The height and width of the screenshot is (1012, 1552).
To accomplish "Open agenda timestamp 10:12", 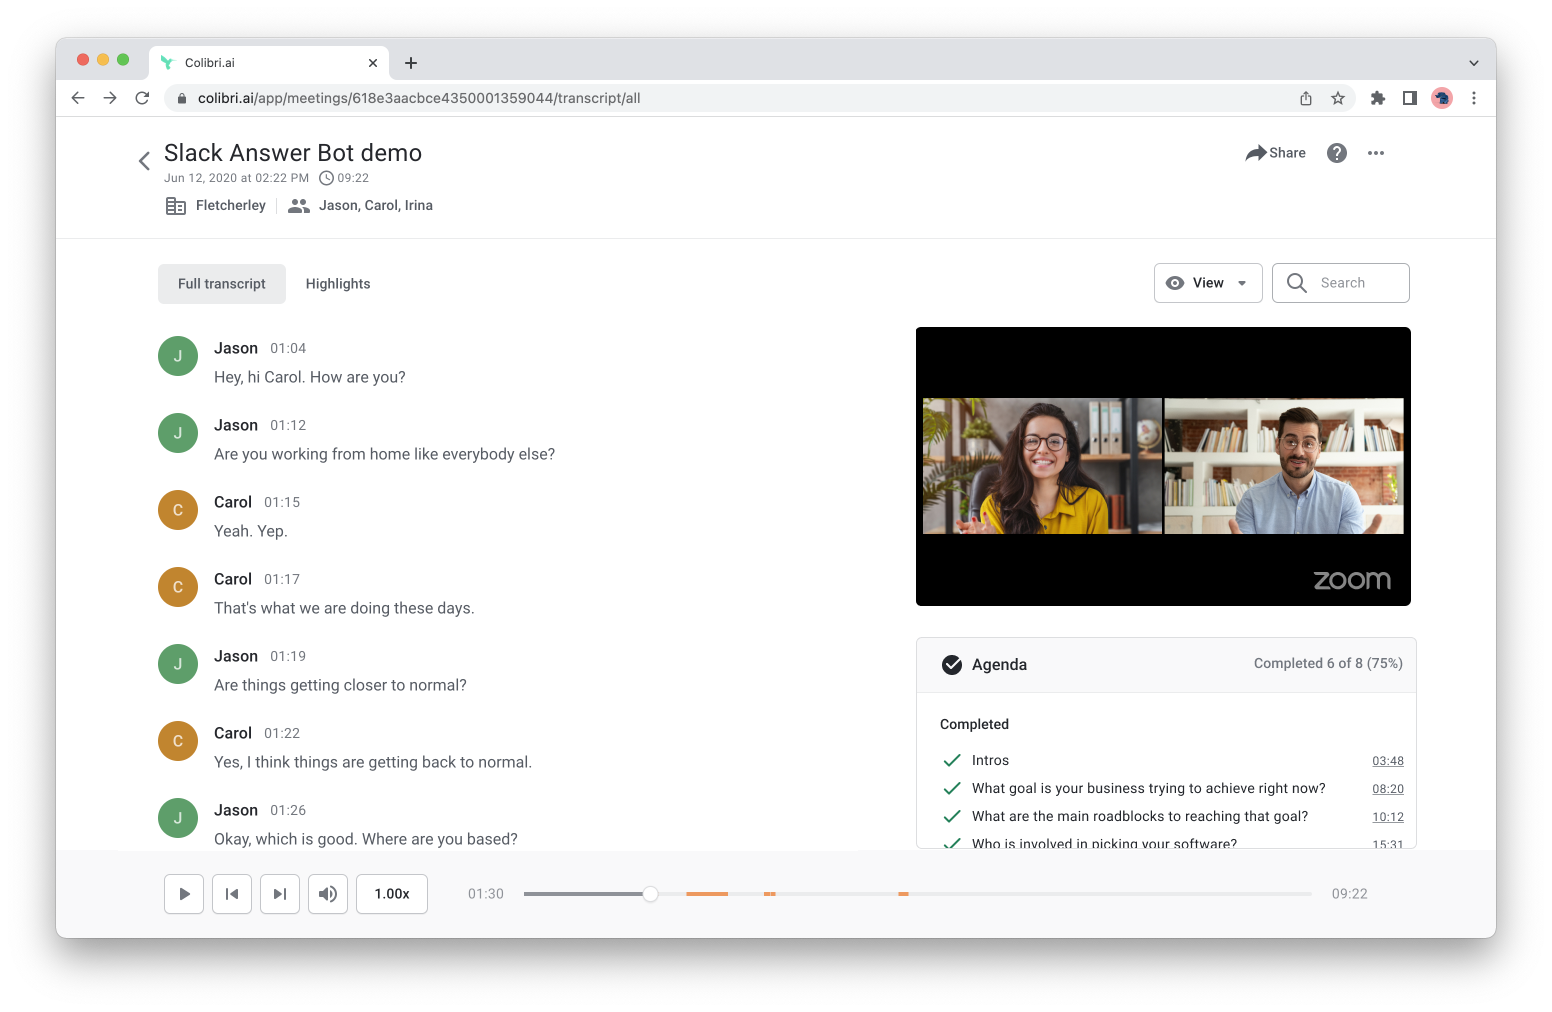I will 1388,817.
